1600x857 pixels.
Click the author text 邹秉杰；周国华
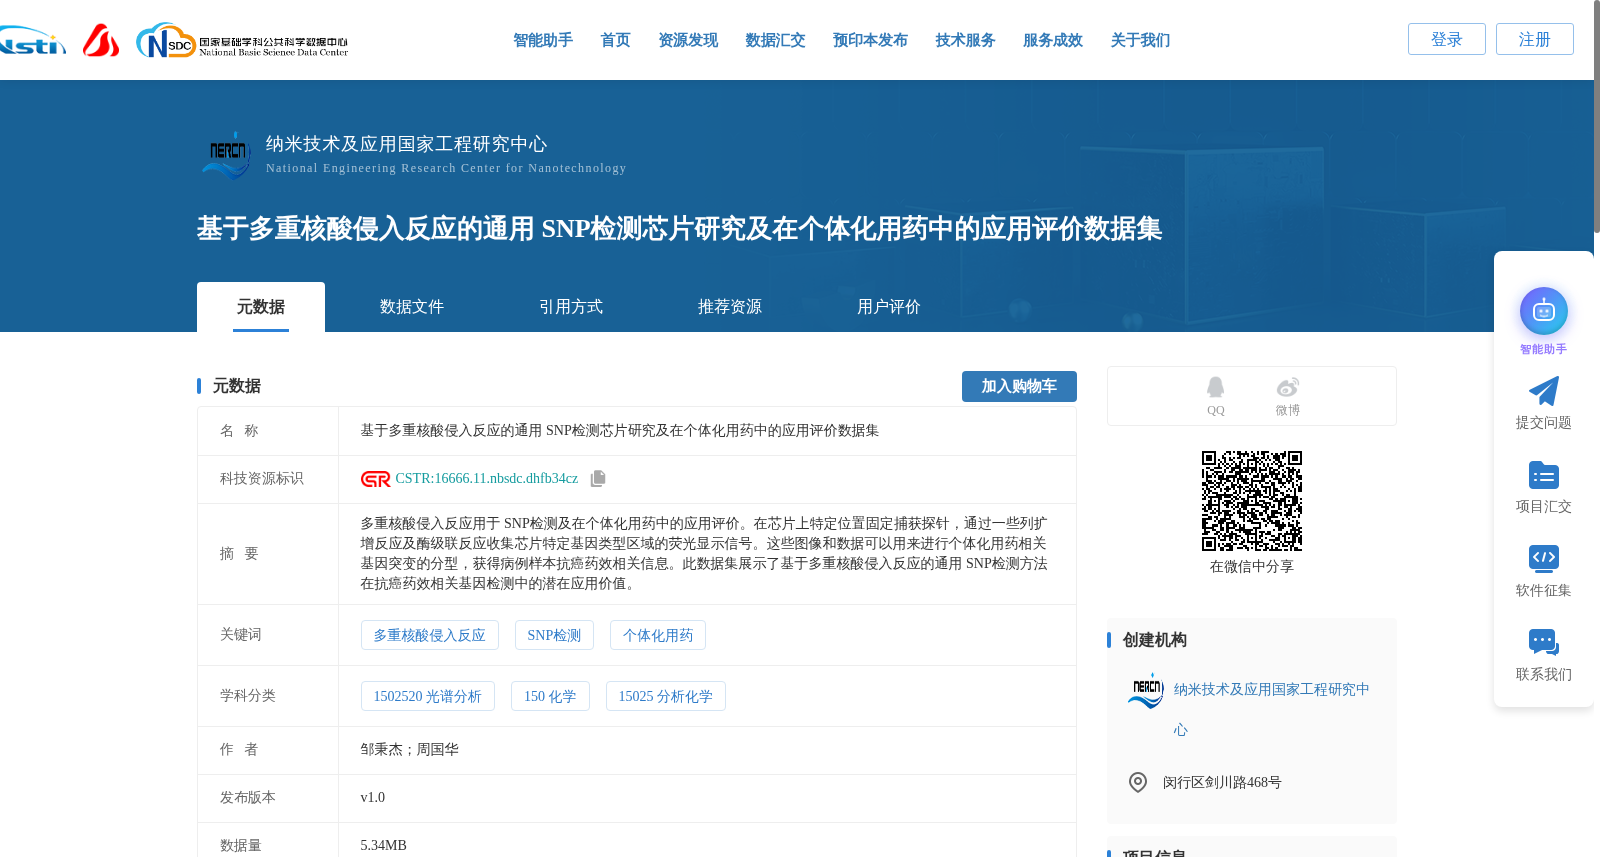click(410, 749)
